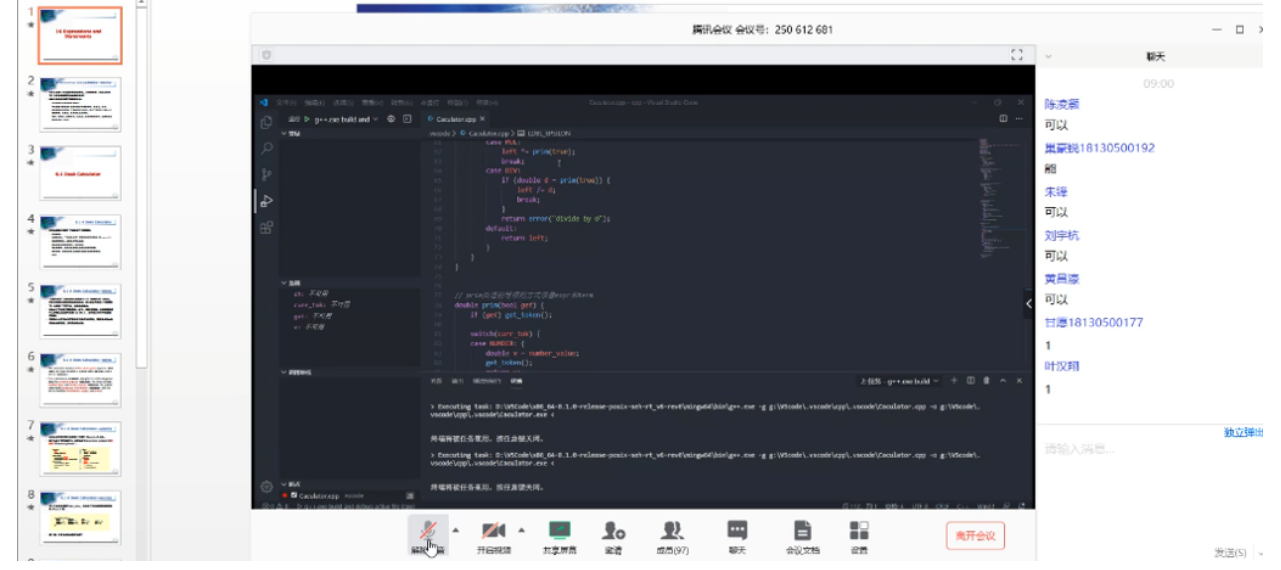Image resolution: width=1281 pixels, height=570 pixels.
Task: Collapse the chat panel with side arrow
Action: pyautogui.click(x=1028, y=303)
